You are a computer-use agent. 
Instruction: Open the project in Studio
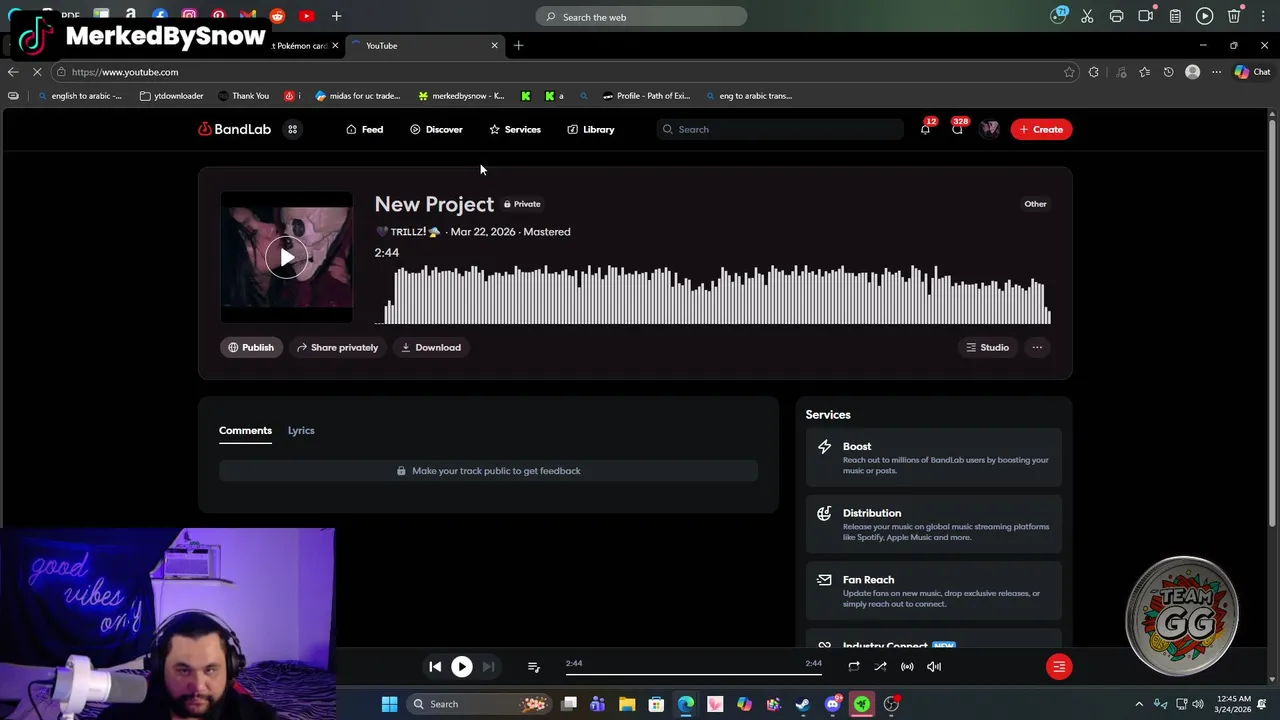point(987,347)
